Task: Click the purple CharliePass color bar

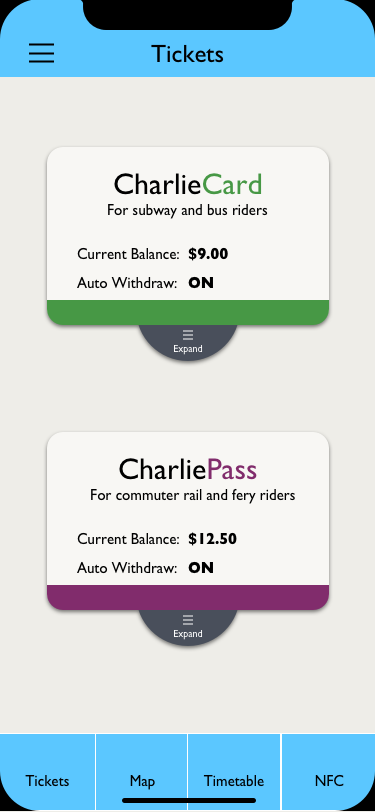Action: [x=188, y=597]
